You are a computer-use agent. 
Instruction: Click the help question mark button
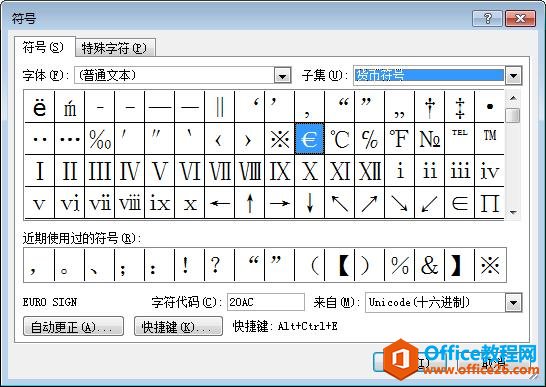(x=488, y=18)
